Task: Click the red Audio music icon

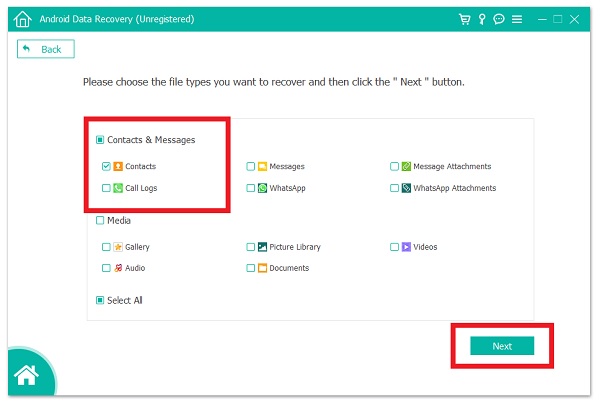Action: click(x=118, y=268)
